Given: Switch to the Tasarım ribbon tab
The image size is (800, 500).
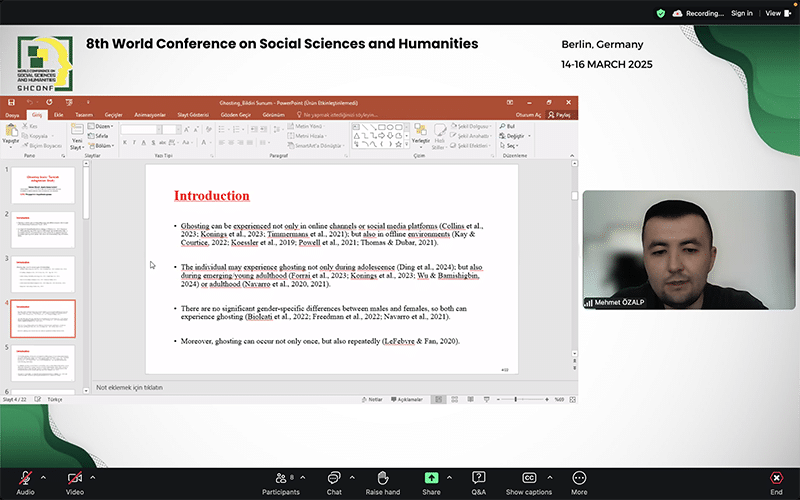Looking at the screenshot, I should click(x=85, y=116).
